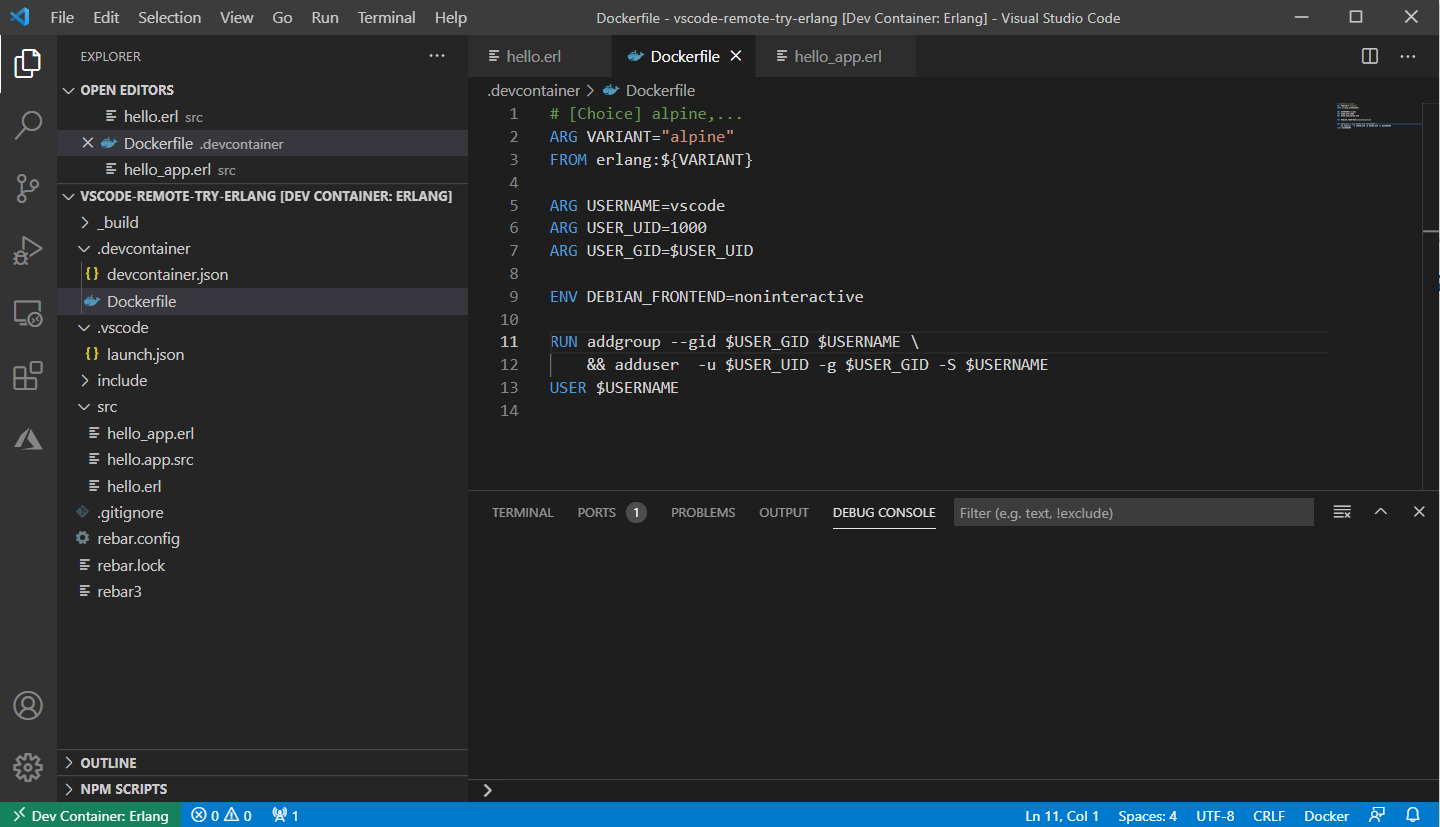Switch to hello_app.erl editor tab
Viewport: 1440px width, 827px height.
(837, 56)
